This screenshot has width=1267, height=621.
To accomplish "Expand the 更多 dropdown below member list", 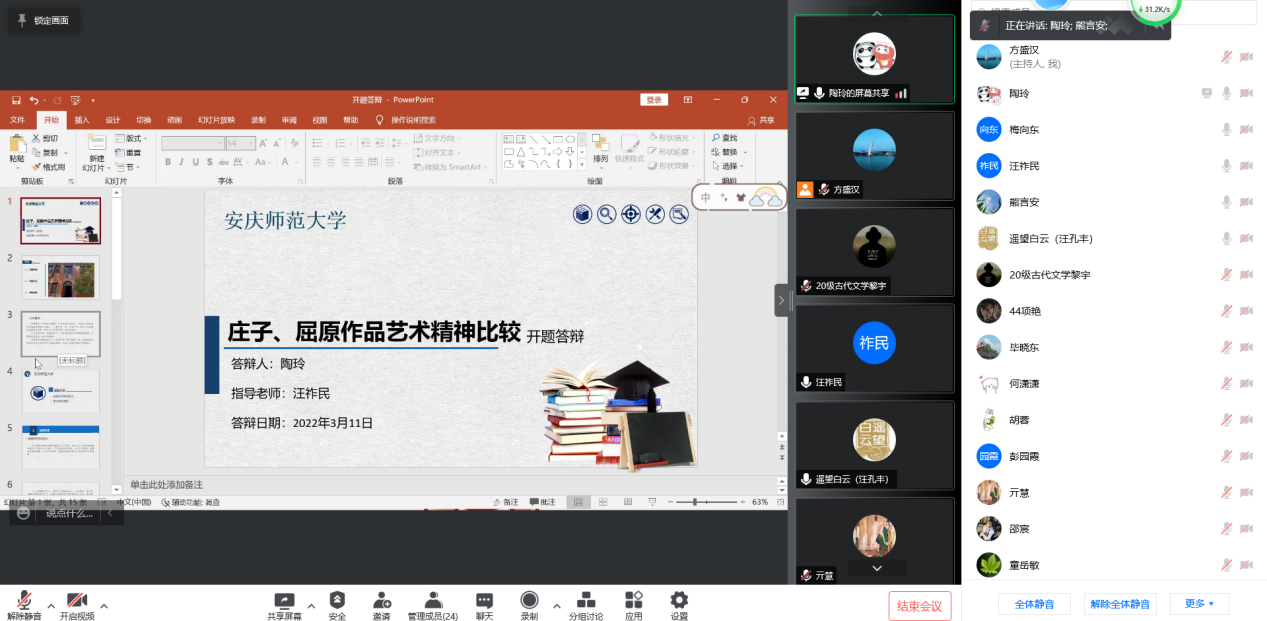I will [1199, 604].
